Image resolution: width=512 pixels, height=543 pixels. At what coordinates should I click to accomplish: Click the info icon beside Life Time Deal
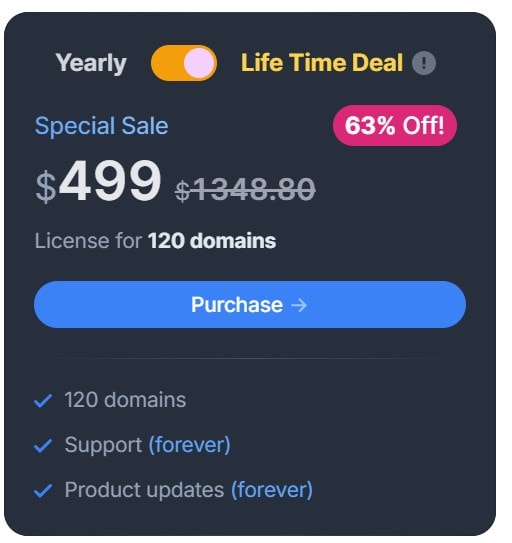pyautogui.click(x=424, y=63)
